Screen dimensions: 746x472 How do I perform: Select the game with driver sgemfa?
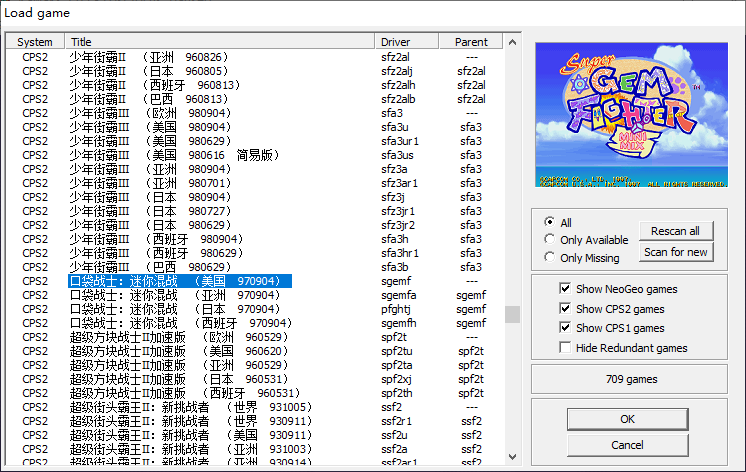(175, 296)
